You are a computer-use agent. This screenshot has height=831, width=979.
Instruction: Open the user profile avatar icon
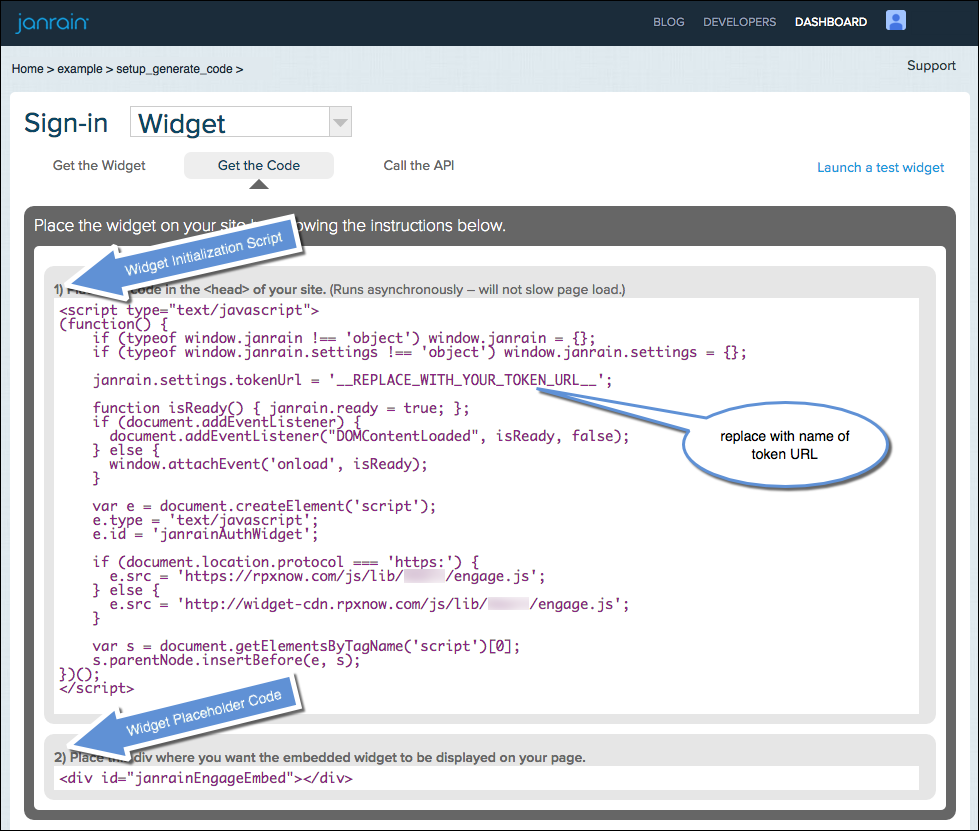point(895,21)
